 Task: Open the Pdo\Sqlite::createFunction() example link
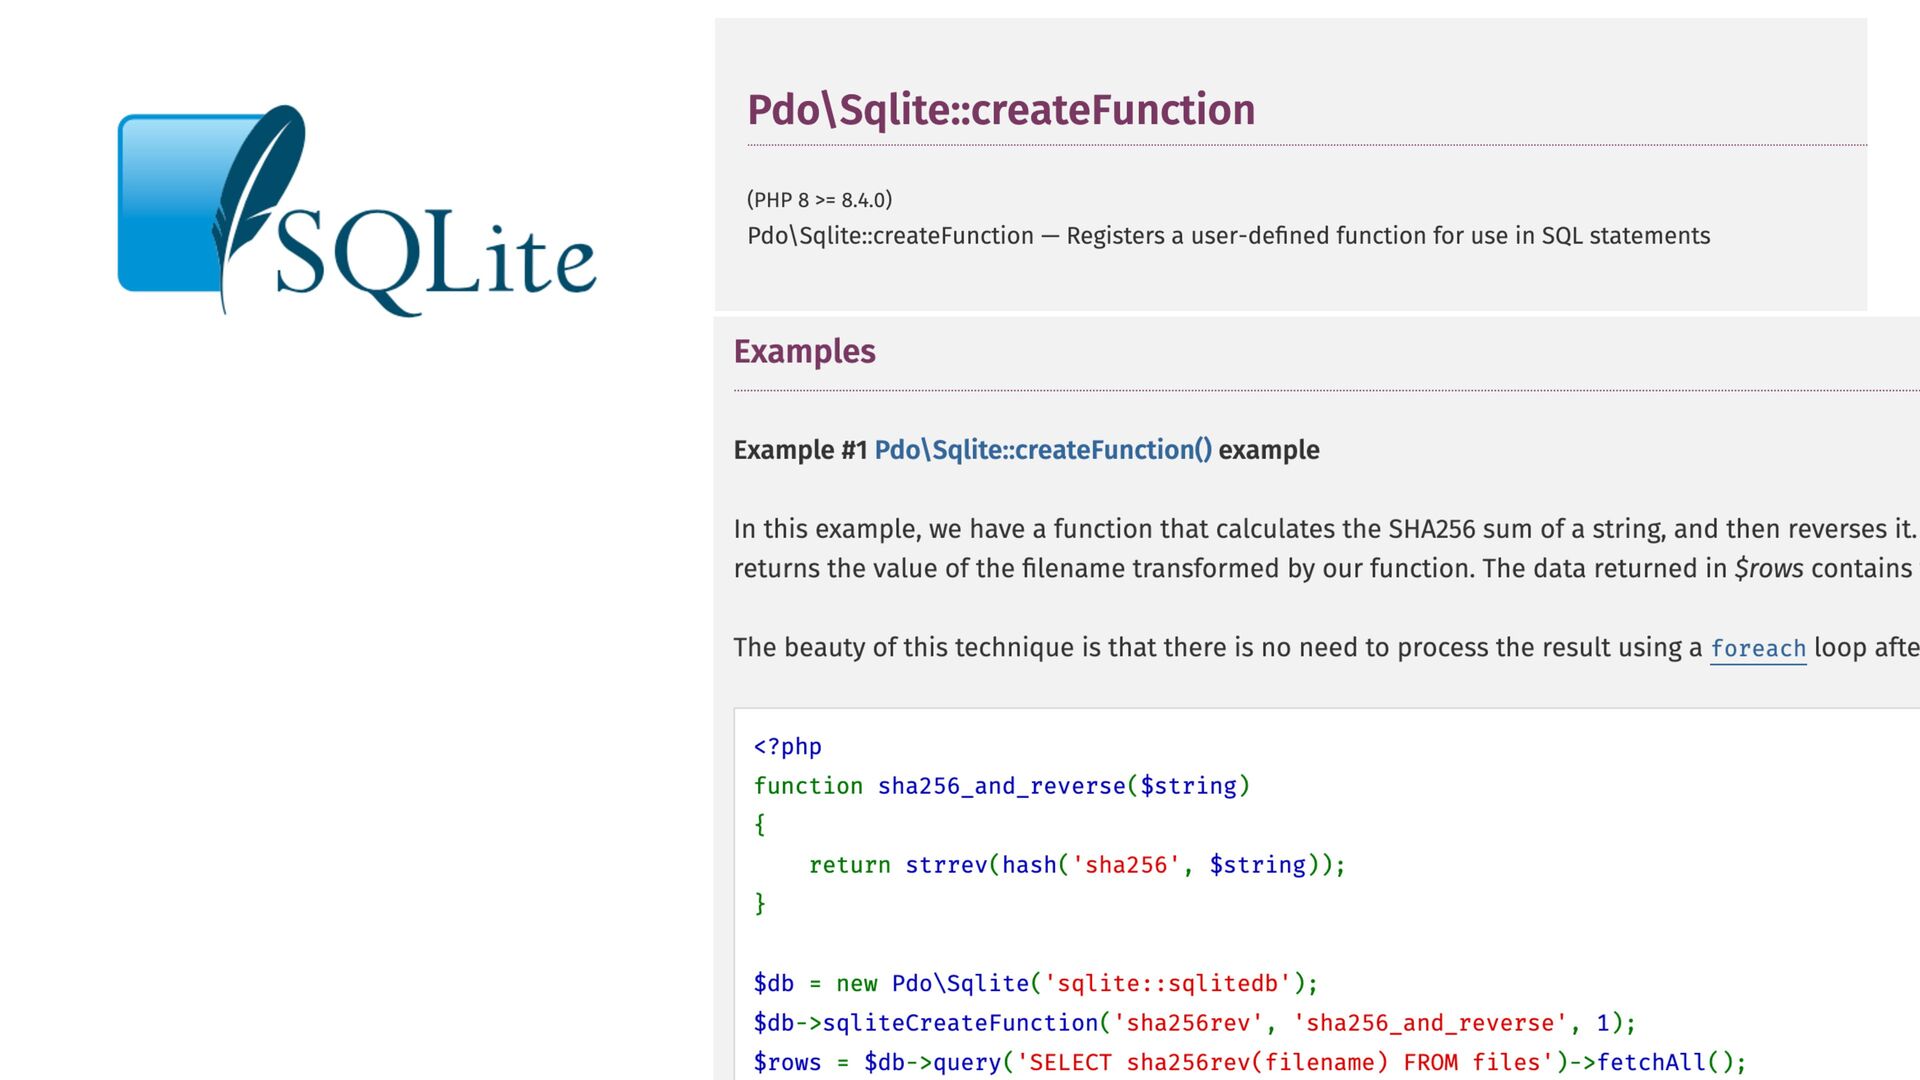[1043, 450]
